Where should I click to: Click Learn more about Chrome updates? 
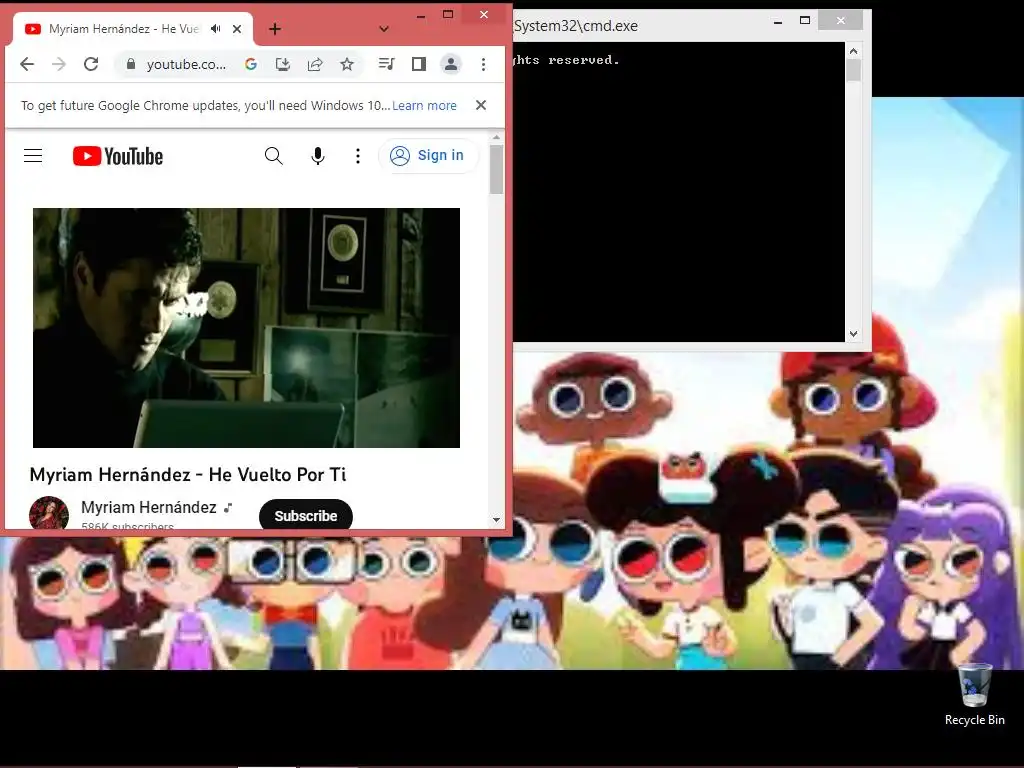(x=424, y=105)
